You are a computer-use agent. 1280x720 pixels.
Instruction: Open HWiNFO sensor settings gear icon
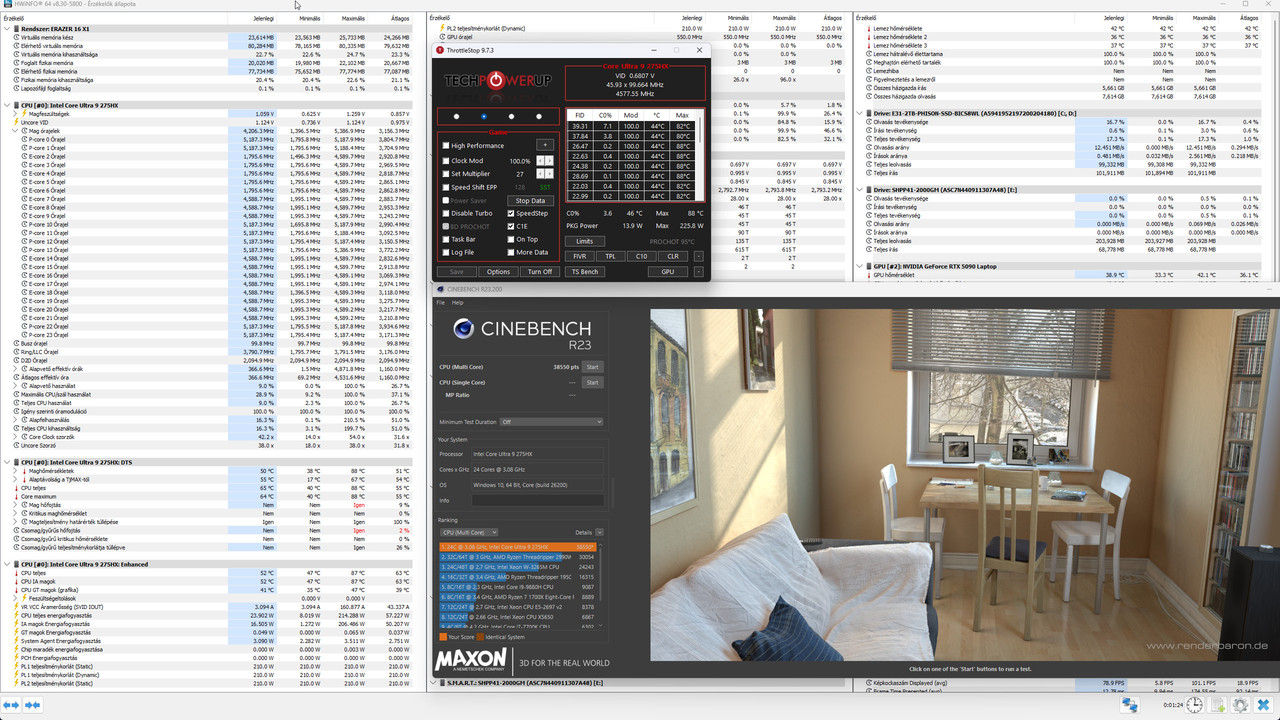(x=1241, y=705)
